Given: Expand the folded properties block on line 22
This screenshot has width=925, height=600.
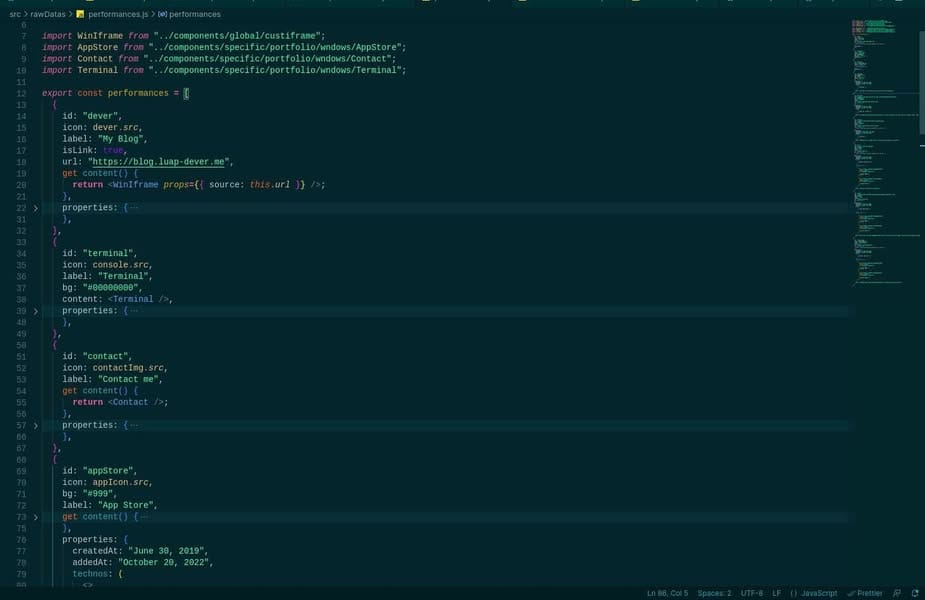Looking at the screenshot, I should point(35,208).
